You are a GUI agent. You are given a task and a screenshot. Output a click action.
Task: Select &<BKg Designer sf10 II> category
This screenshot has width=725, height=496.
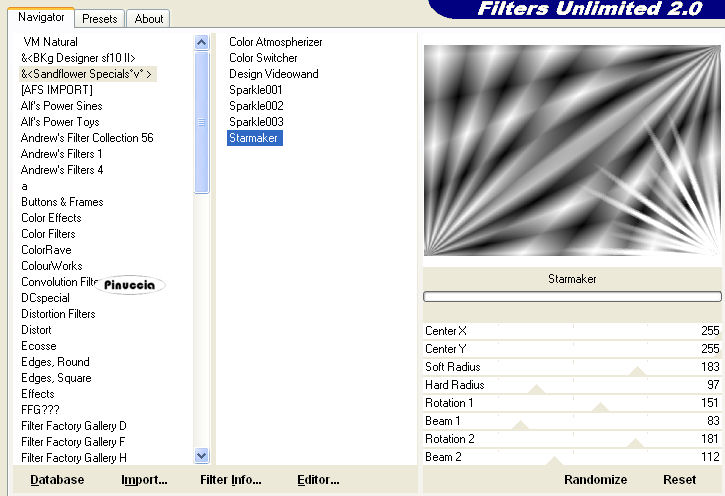[78, 58]
